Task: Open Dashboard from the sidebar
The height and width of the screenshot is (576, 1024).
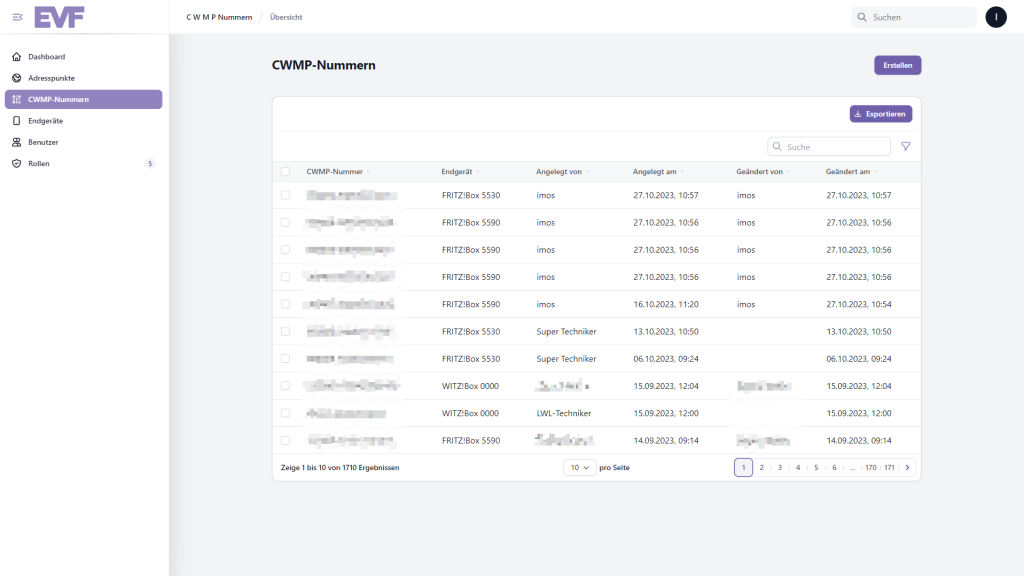Action: point(84,57)
